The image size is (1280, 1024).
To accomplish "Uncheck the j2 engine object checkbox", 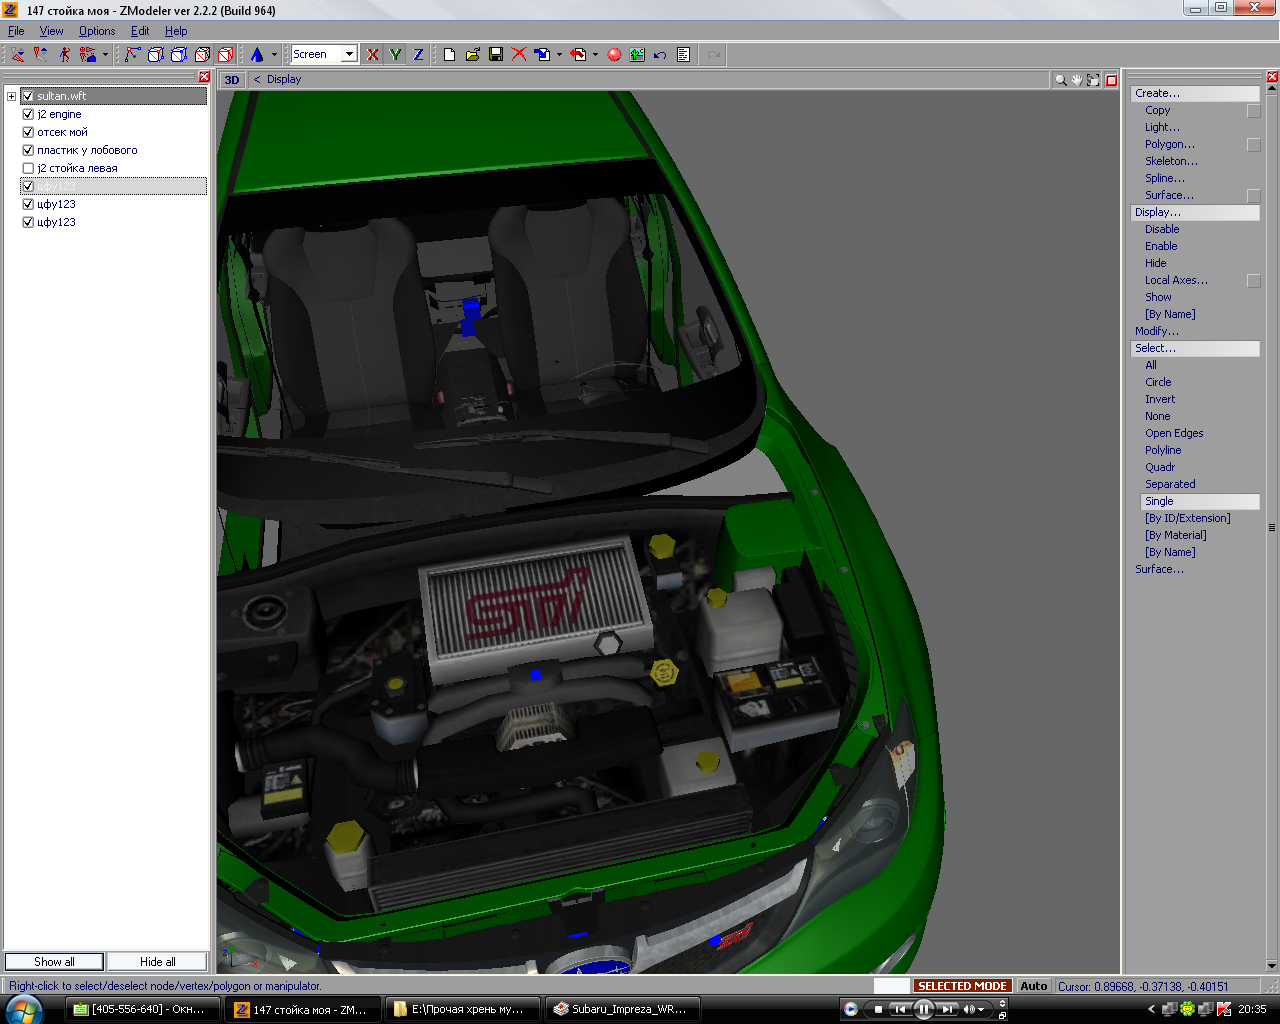I will pos(28,114).
